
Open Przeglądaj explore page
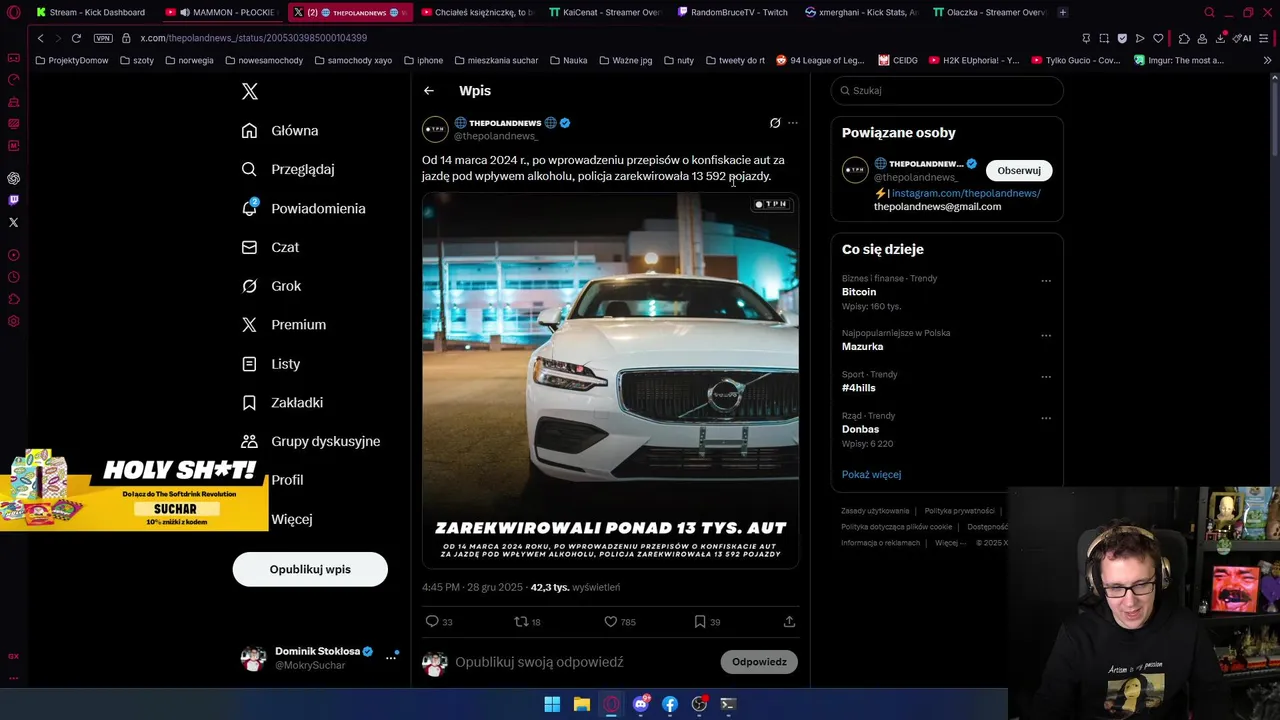click(x=288, y=169)
